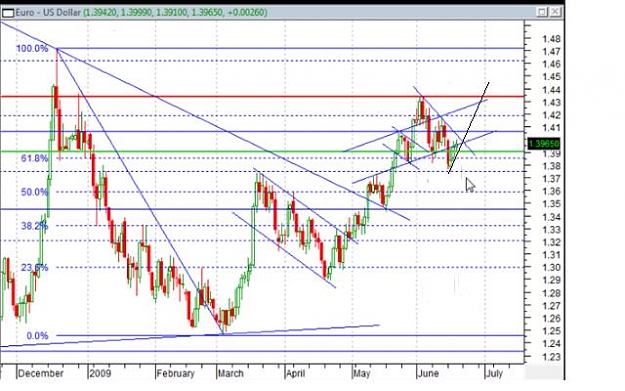Click the 1.37 value on price axis
This screenshot has height=391, width=625.
tap(551, 179)
